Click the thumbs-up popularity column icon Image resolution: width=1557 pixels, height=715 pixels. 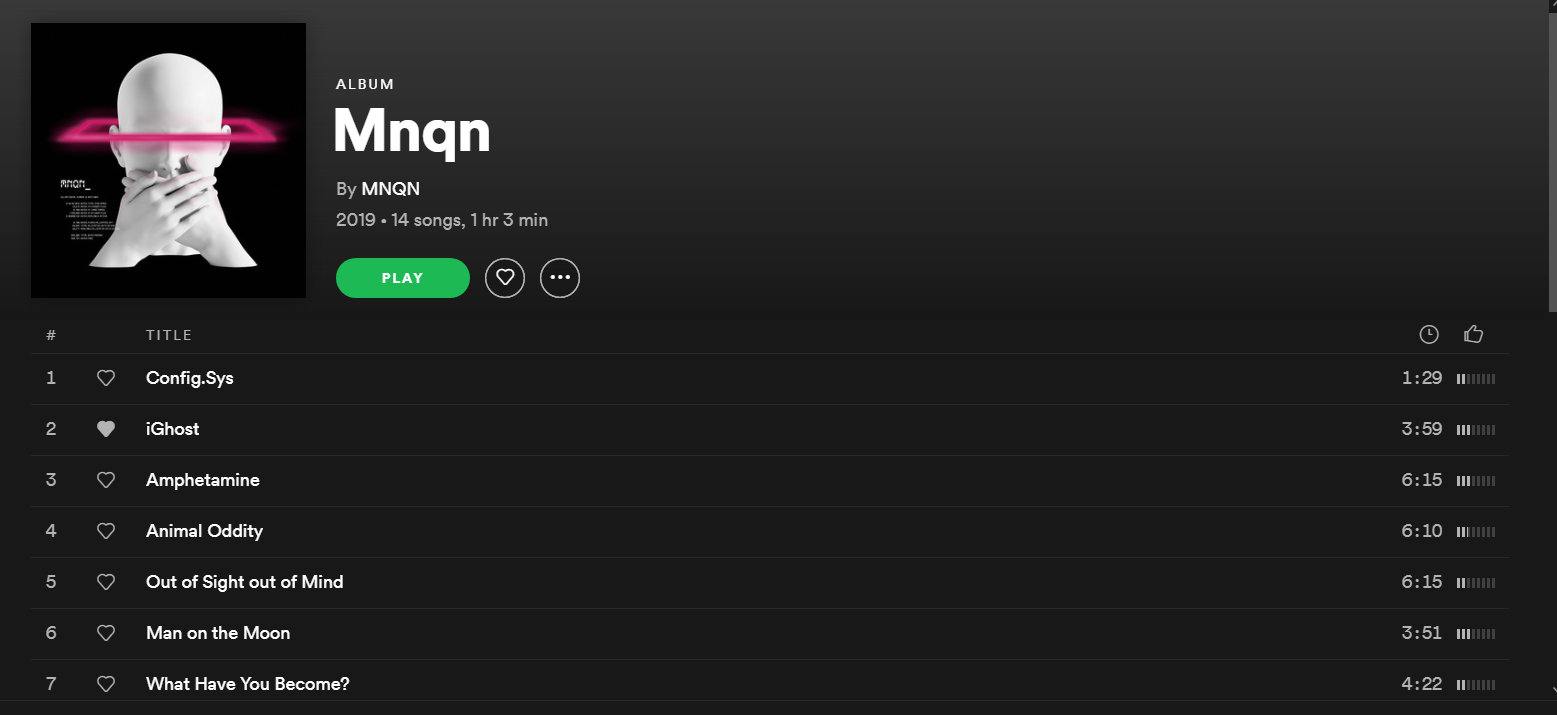1473,334
